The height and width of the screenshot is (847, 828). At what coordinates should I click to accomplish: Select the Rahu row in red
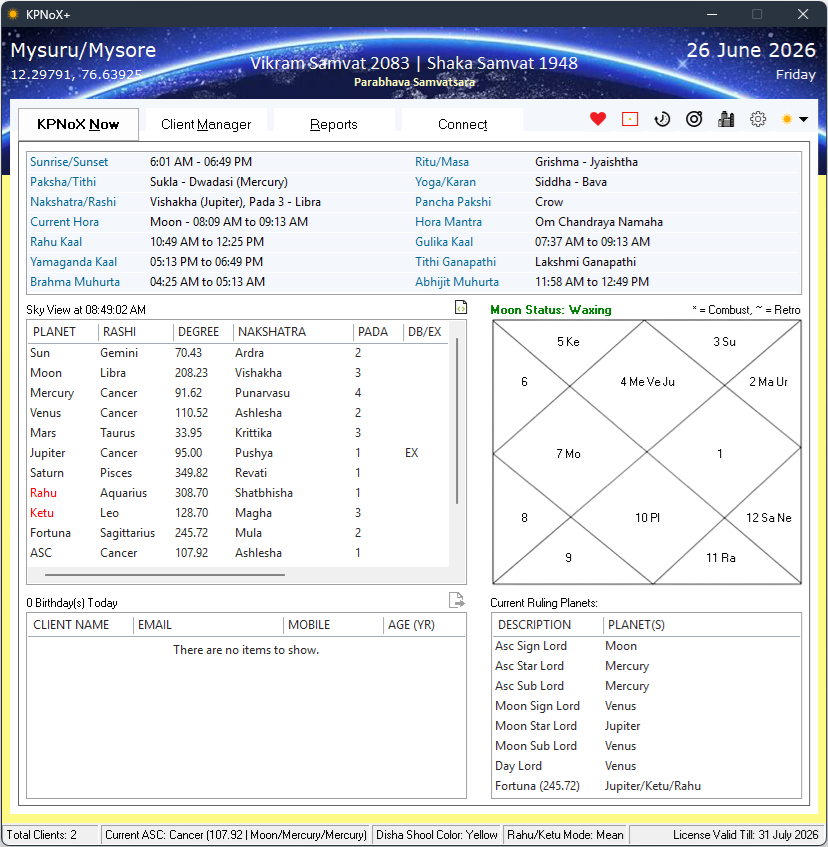pyautogui.click(x=238, y=493)
